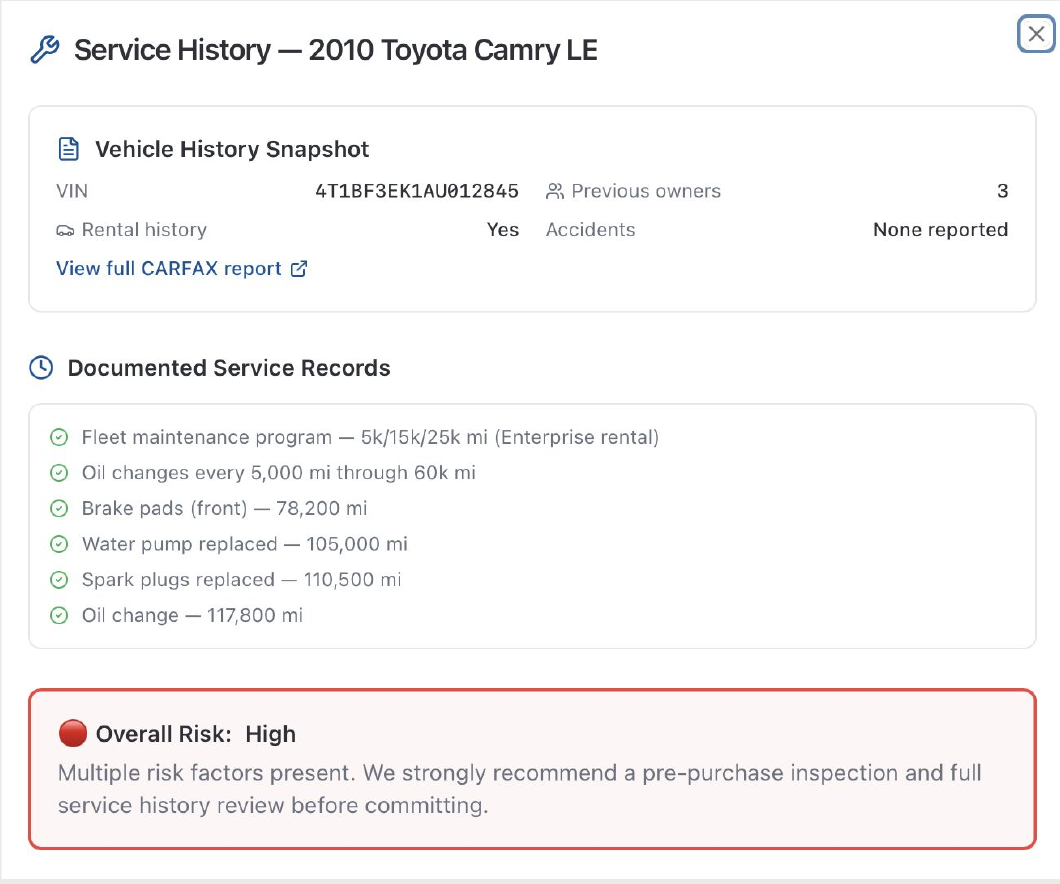Image resolution: width=1060 pixels, height=884 pixels.
Task: Click the check icon for Spark plugs replaced
Action: click(59, 579)
